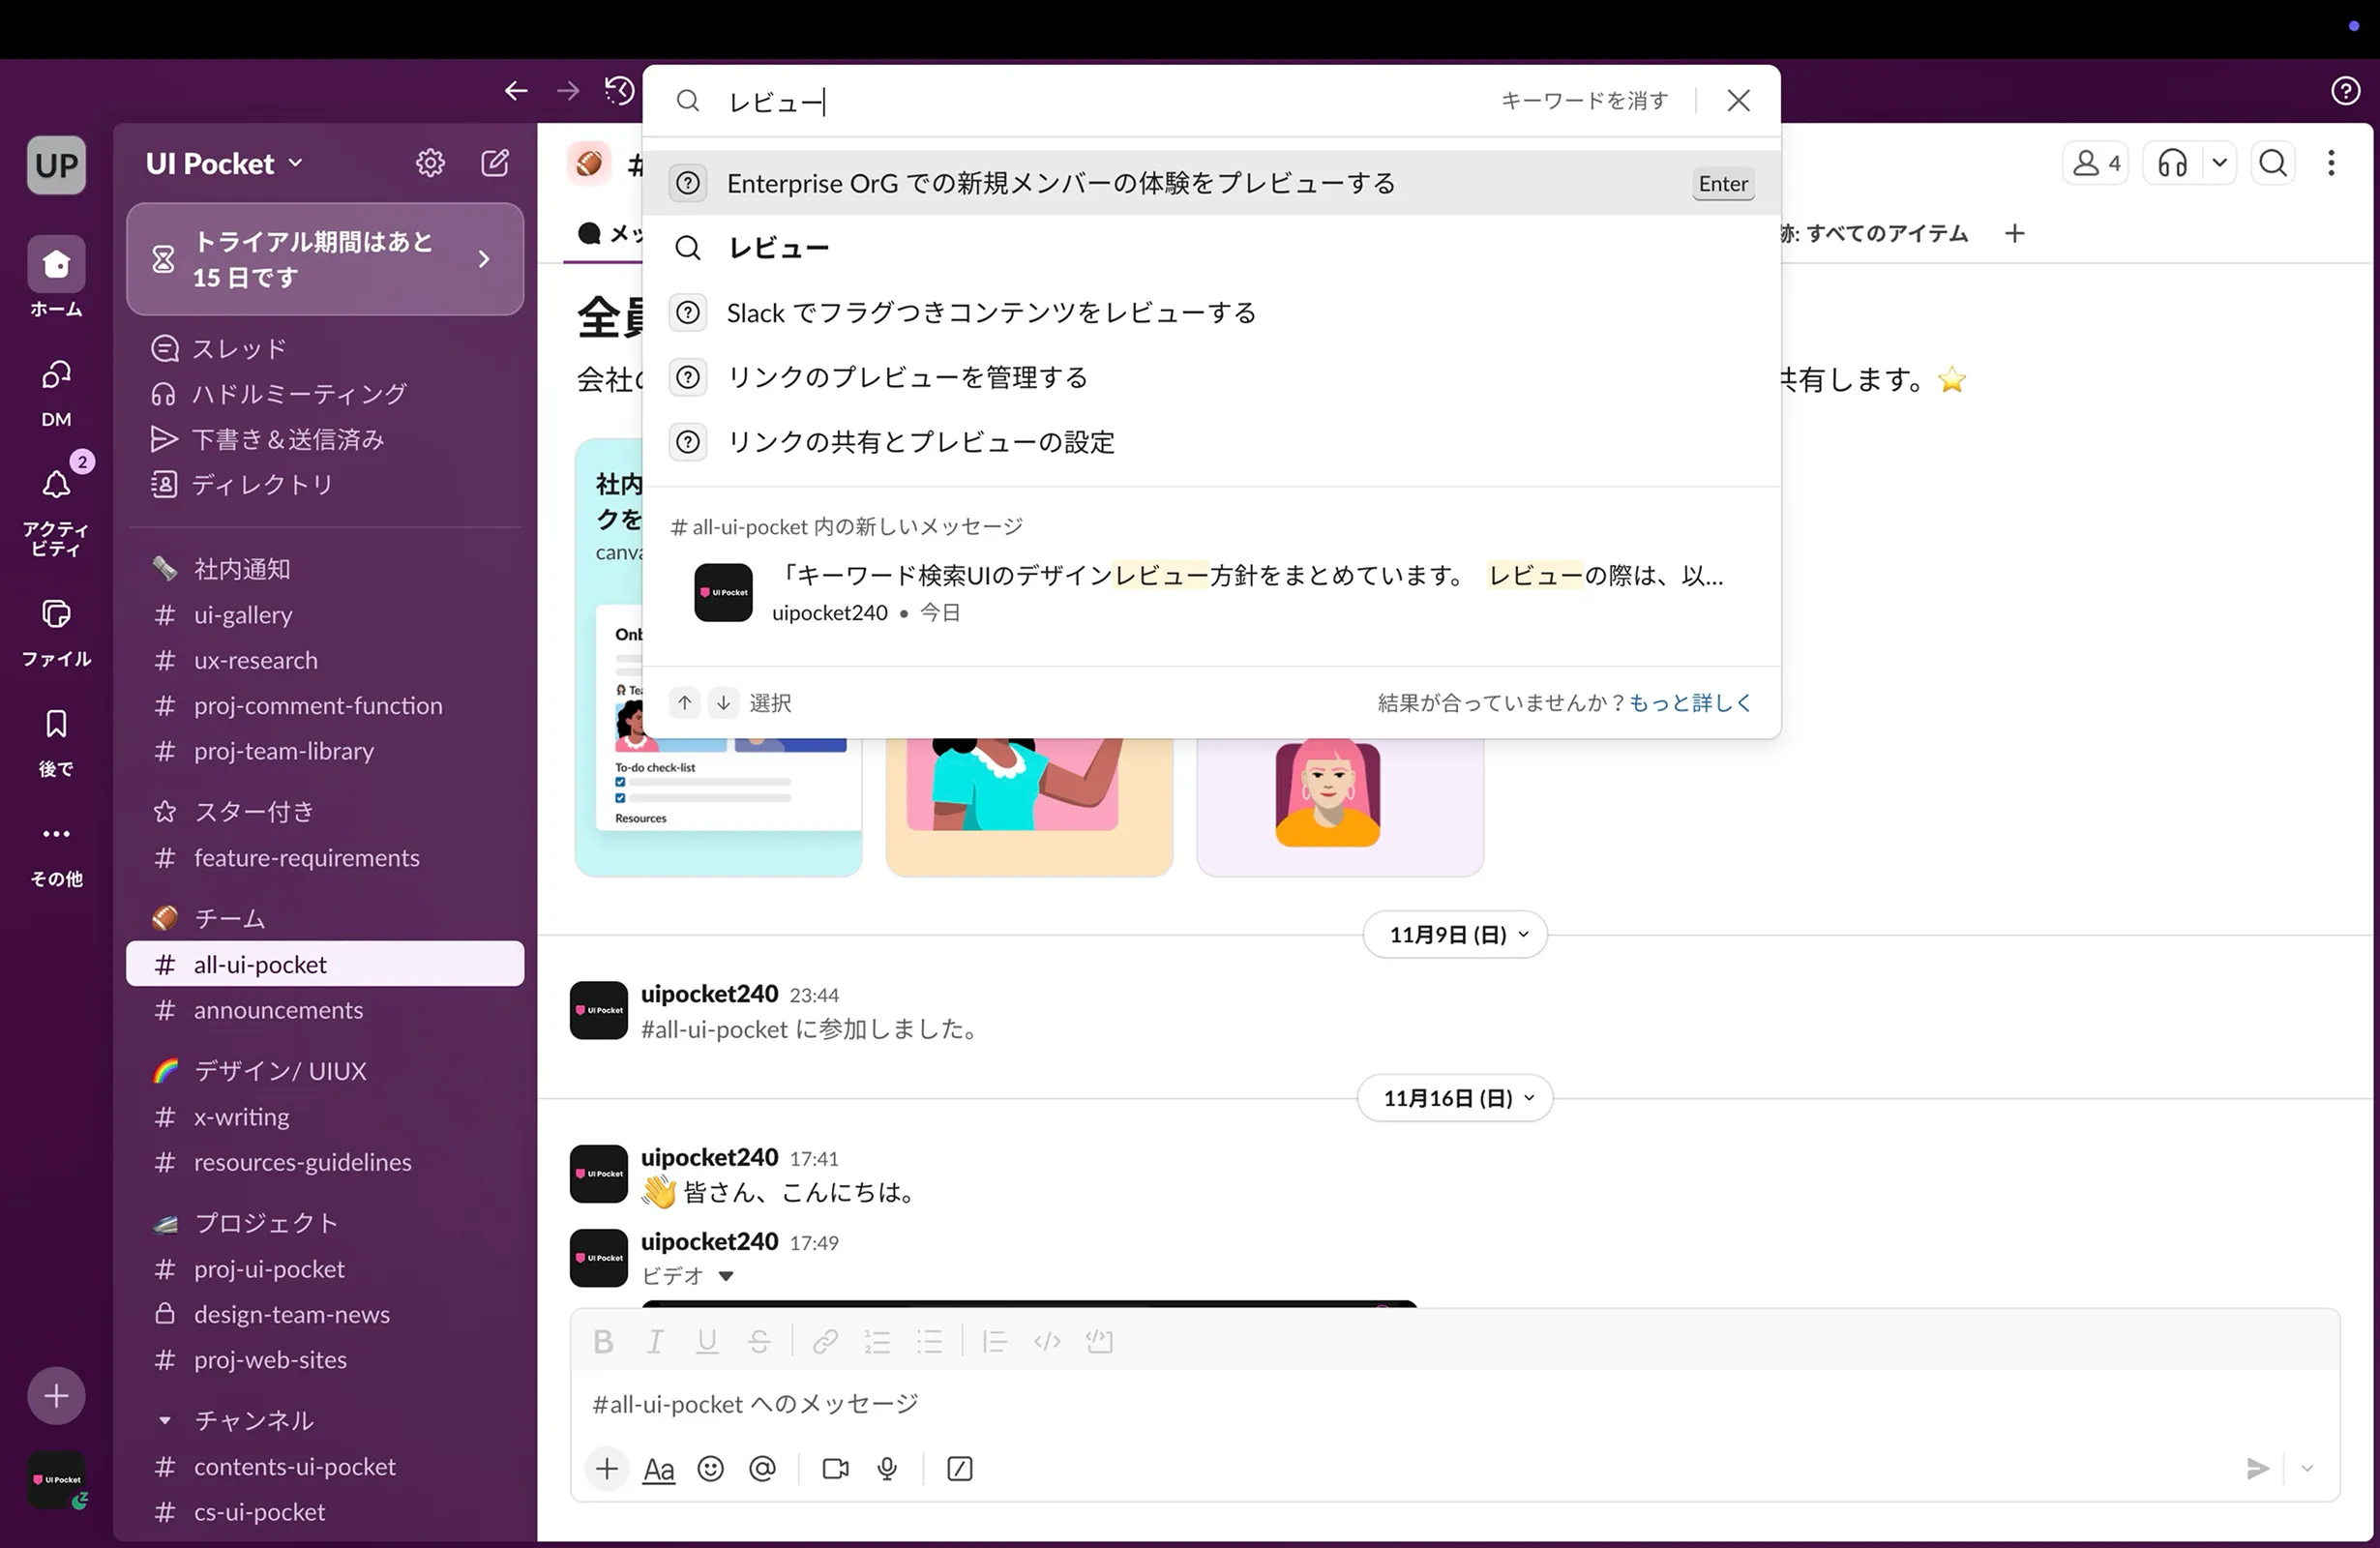Open the user profile avatar at bottom-left

57,1480
